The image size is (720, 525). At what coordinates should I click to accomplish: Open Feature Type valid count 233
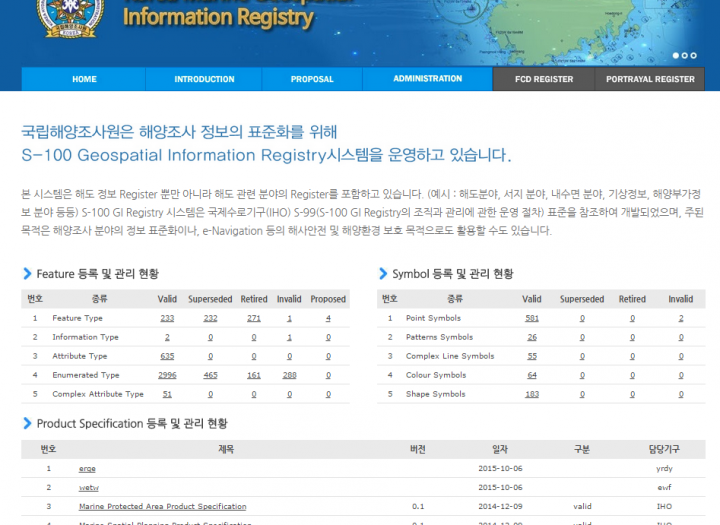(167, 318)
